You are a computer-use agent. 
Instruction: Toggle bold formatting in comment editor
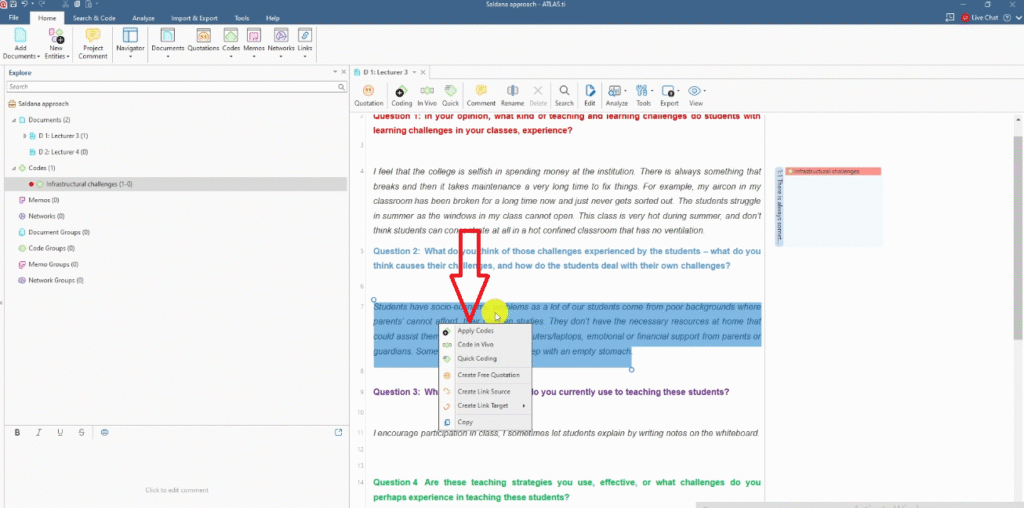click(x=17, y=432)
